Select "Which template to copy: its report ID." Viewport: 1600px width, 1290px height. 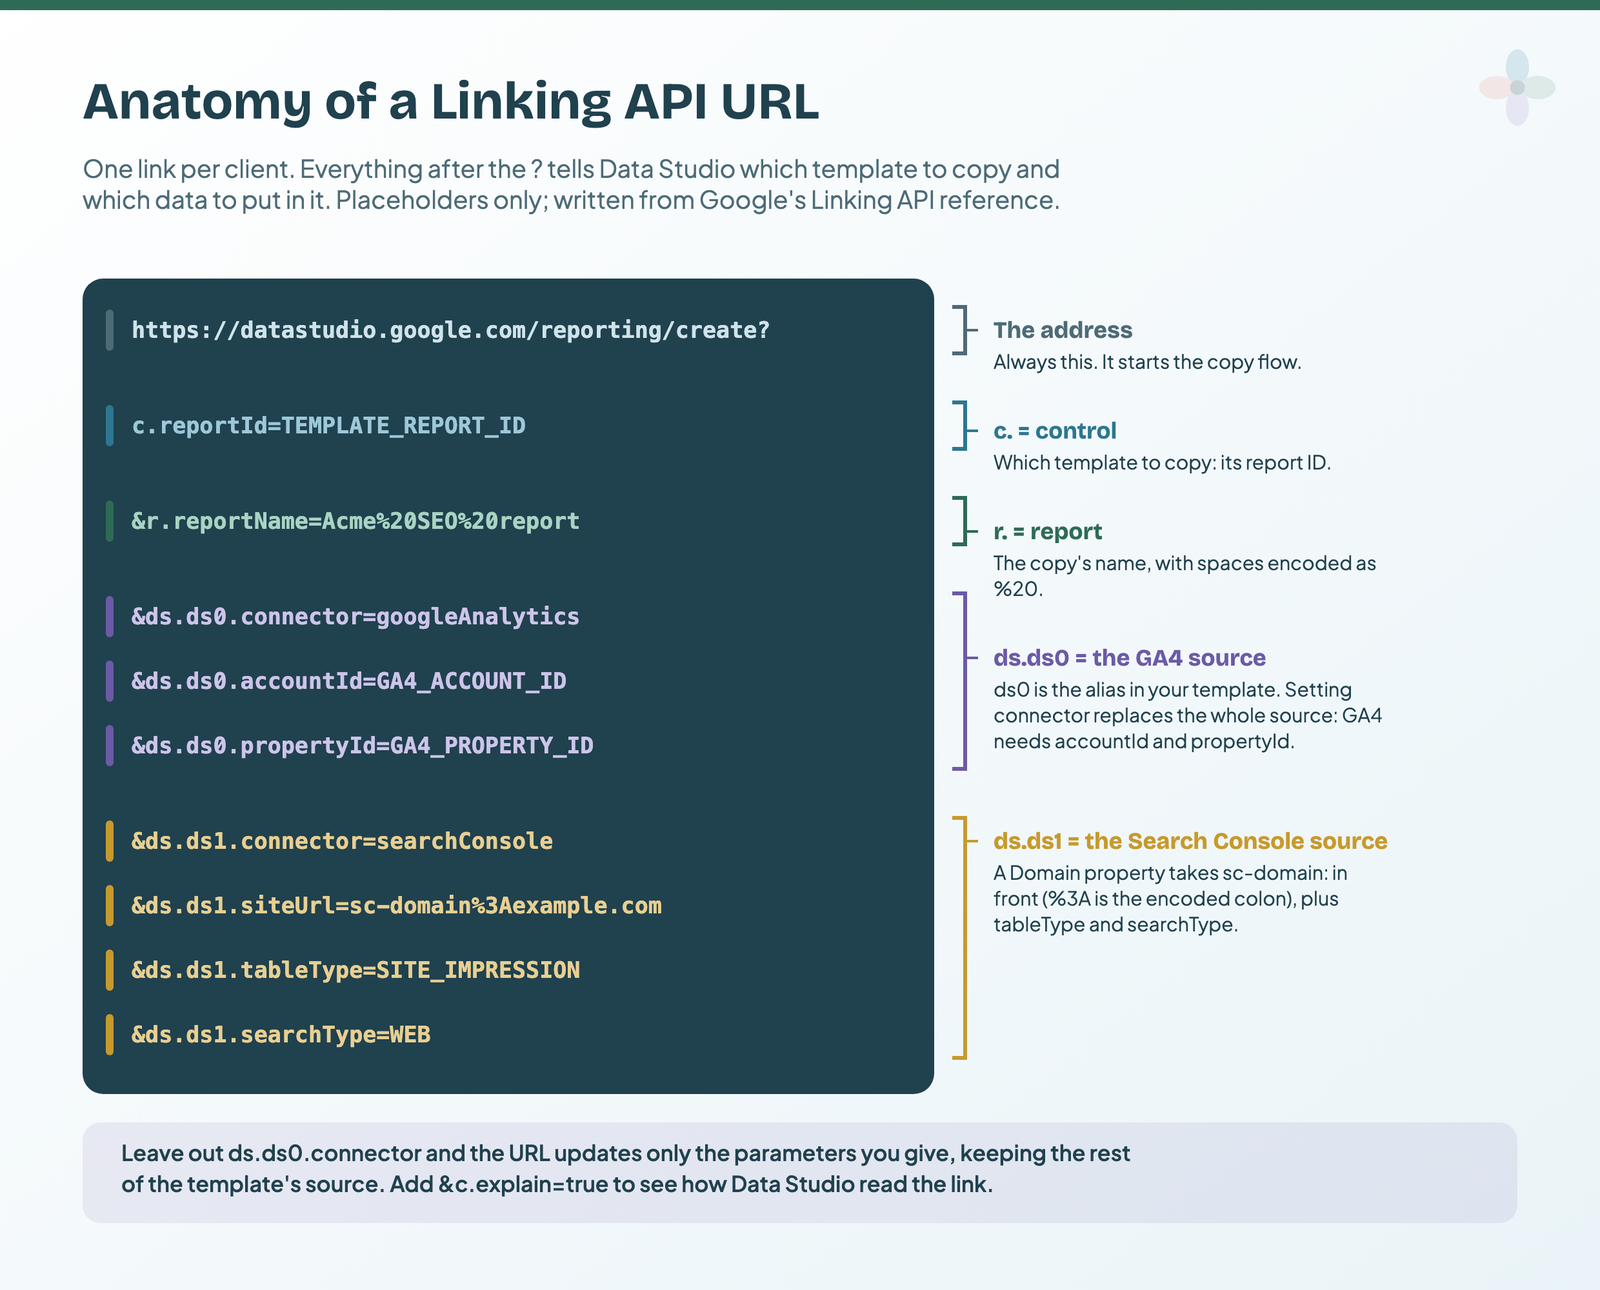pos(1162,463)
